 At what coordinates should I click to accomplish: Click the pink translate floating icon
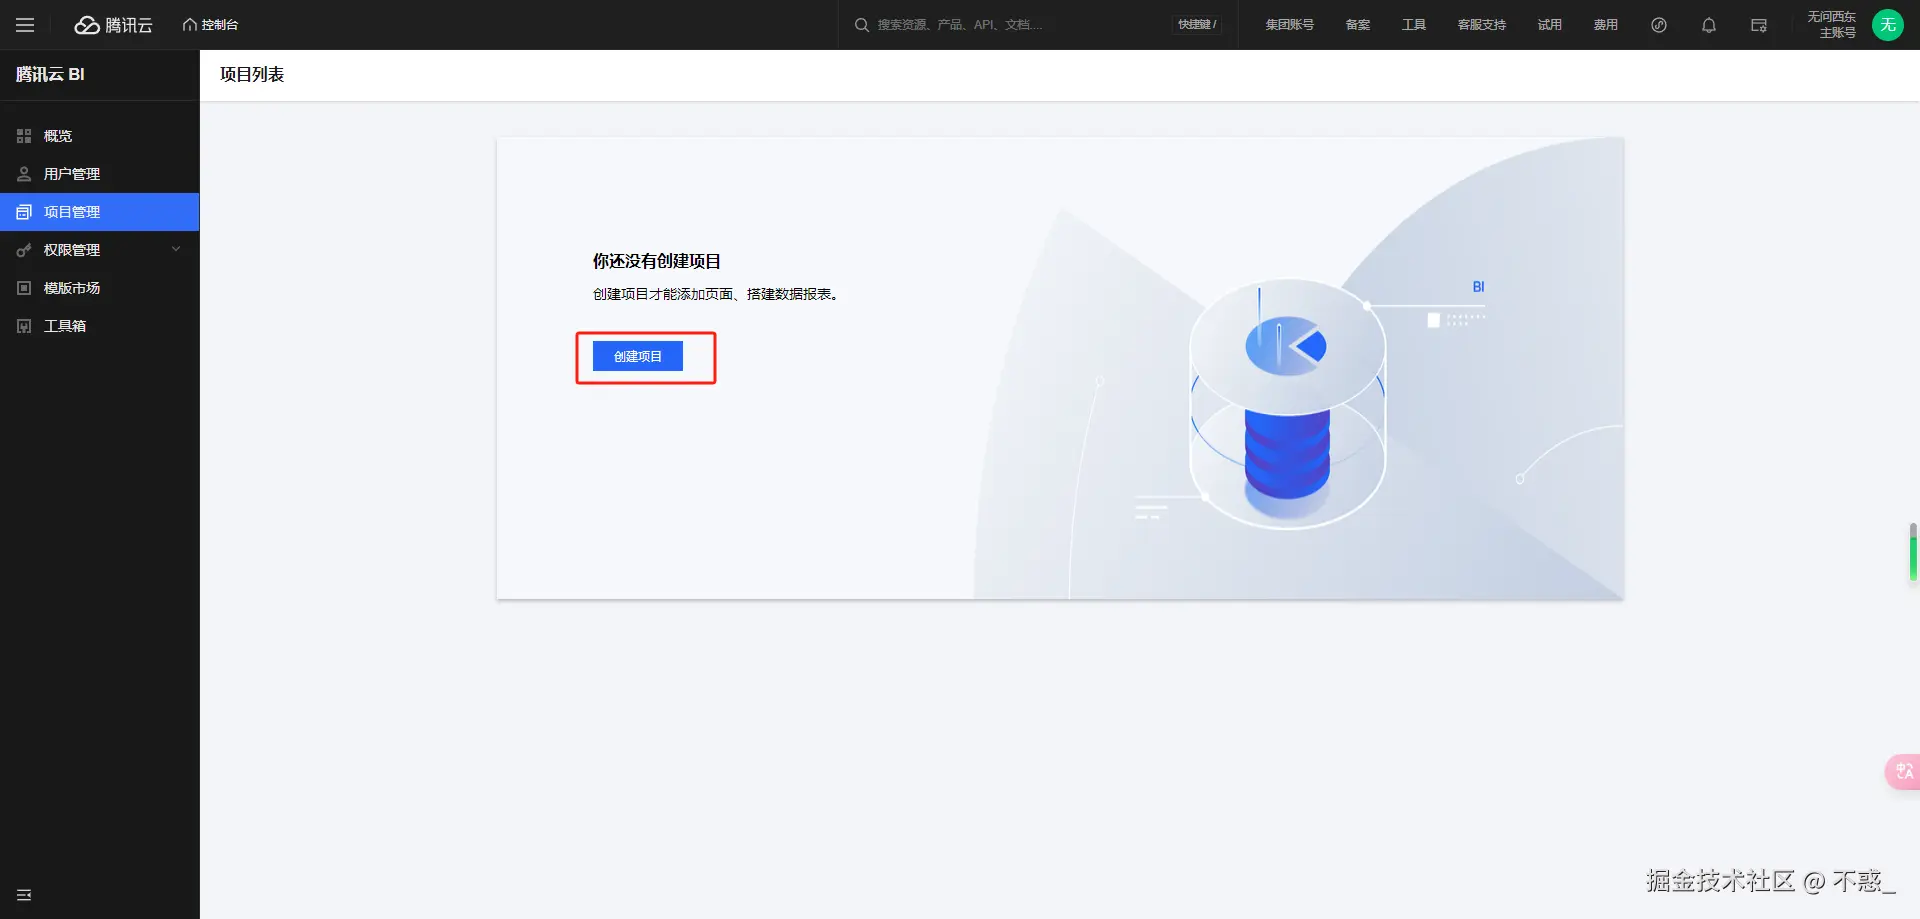pos(1903,771)
